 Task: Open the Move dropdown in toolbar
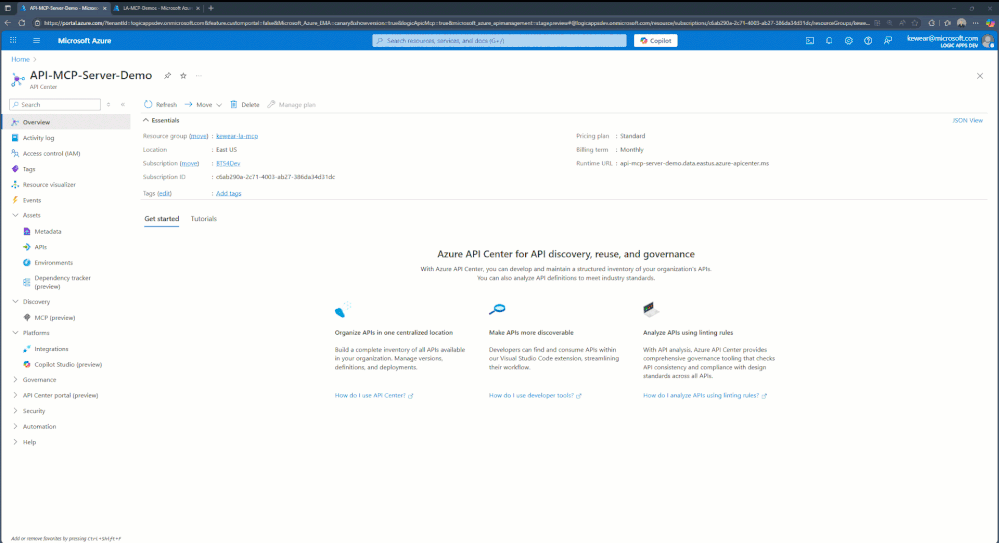(203, 105)
